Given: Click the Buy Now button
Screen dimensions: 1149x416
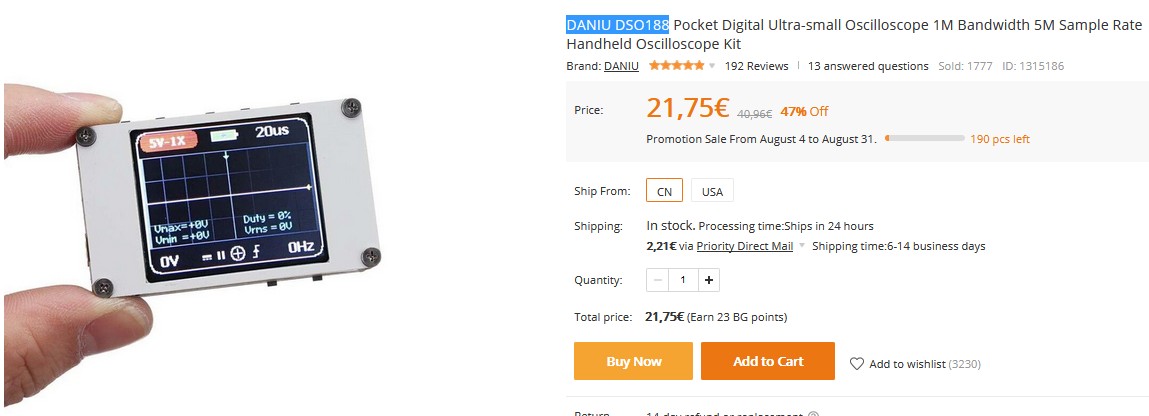Looking at the screenshot, I should point(634,361).
